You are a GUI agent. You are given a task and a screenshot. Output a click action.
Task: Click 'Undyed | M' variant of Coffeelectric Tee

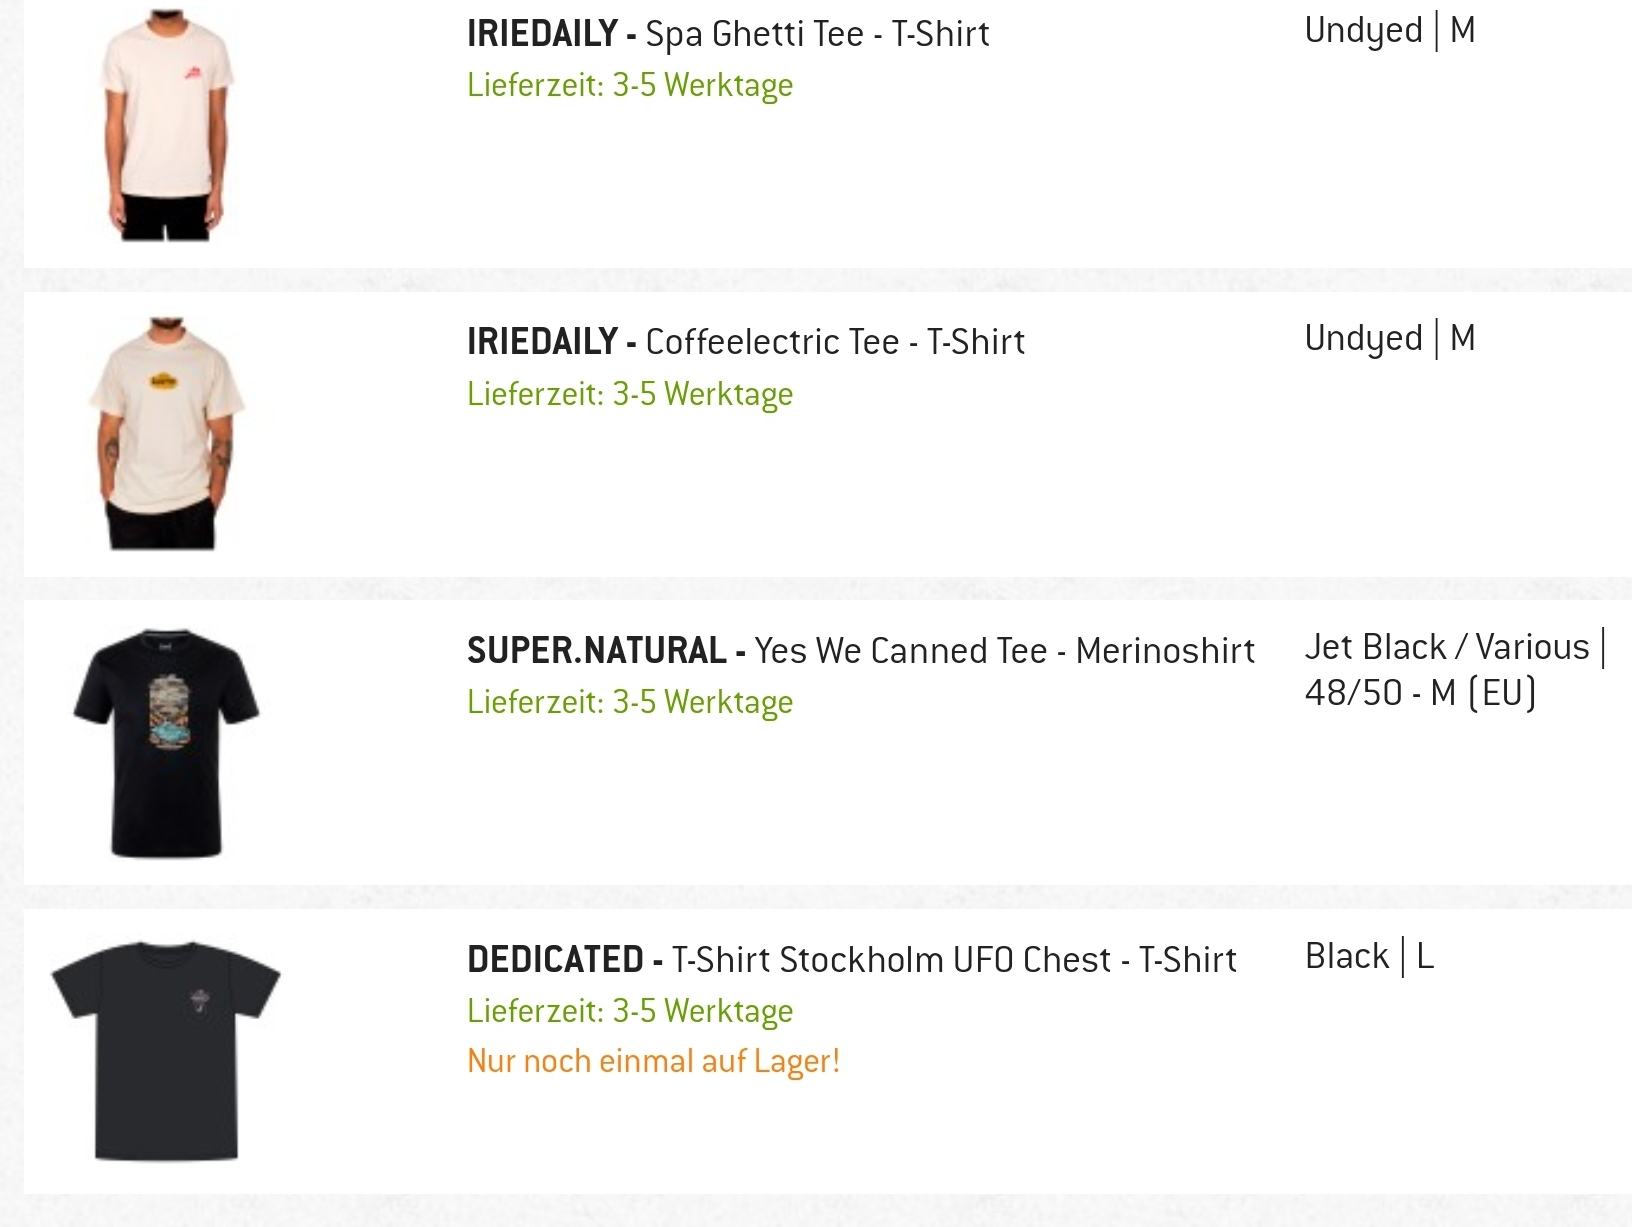click(1389, 338)
